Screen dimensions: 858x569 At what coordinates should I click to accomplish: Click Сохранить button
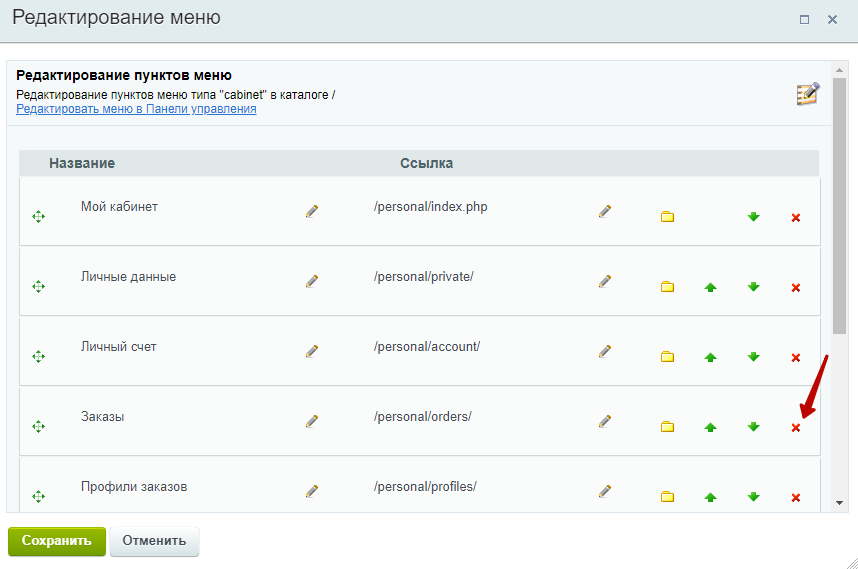click(x=57, y=541)
